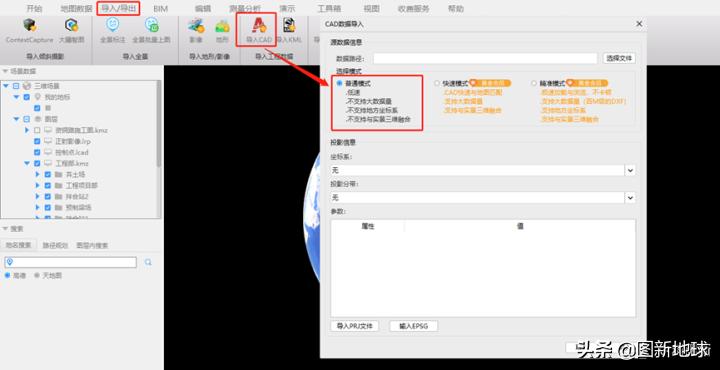The image size is (720, 370).
Task: Toggle the 工程部.kmz checkbox
Action: click(37, 163)
